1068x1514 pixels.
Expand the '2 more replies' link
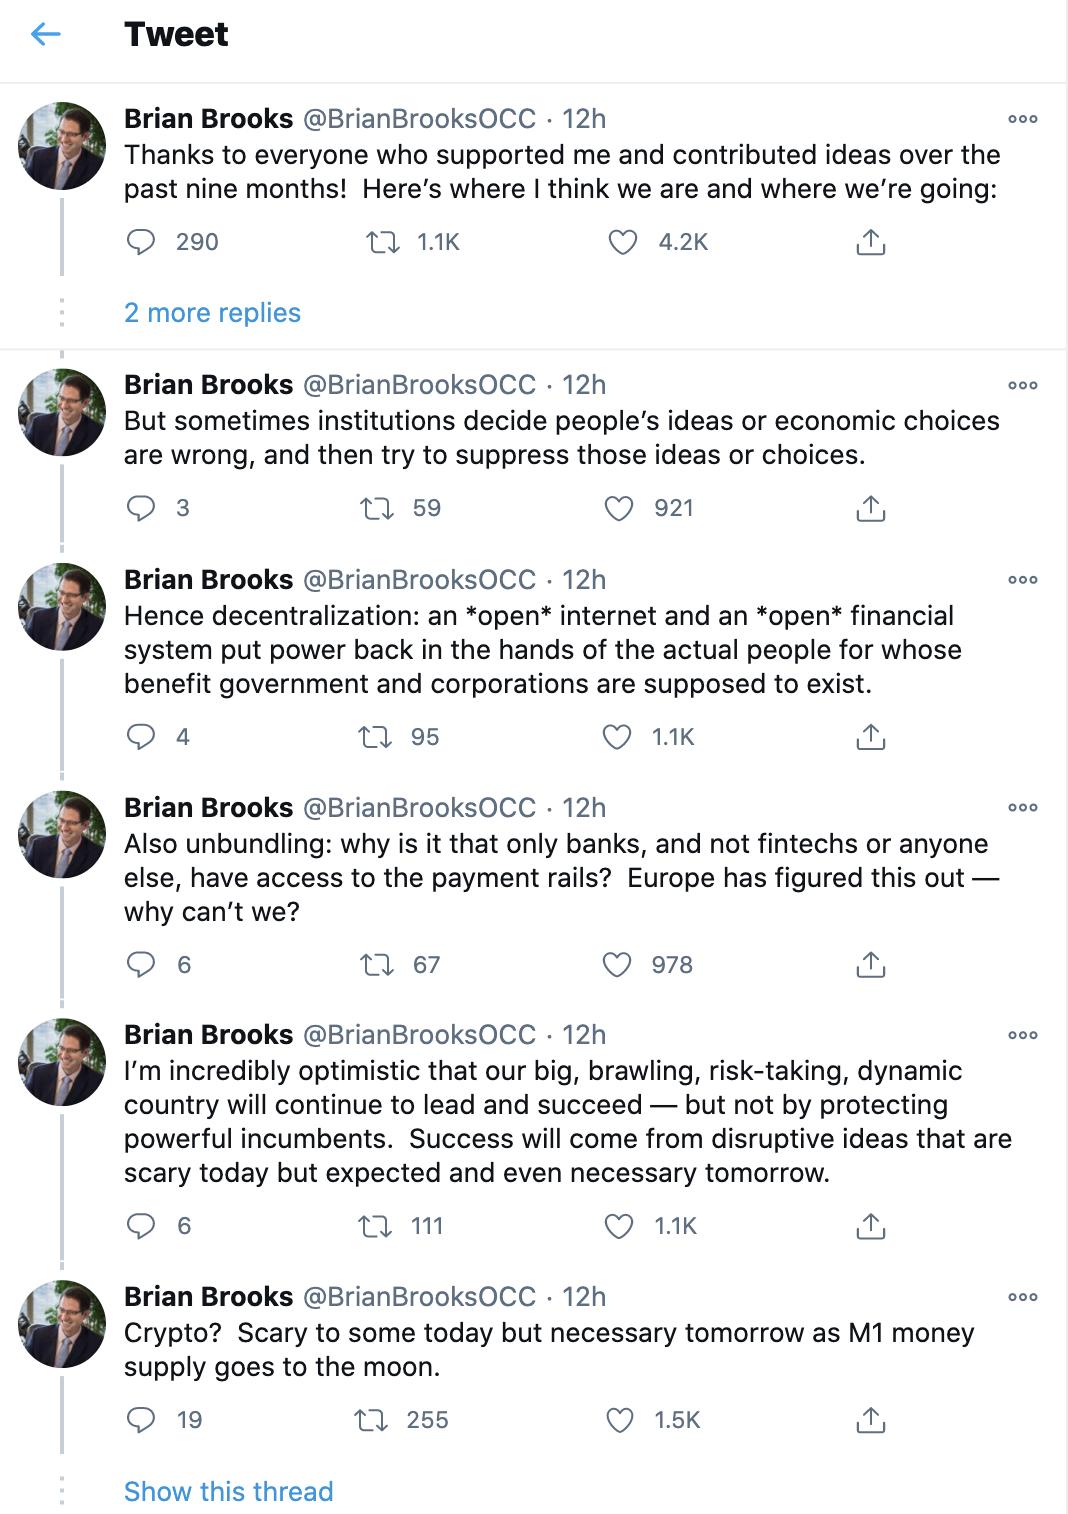point(212,313)
